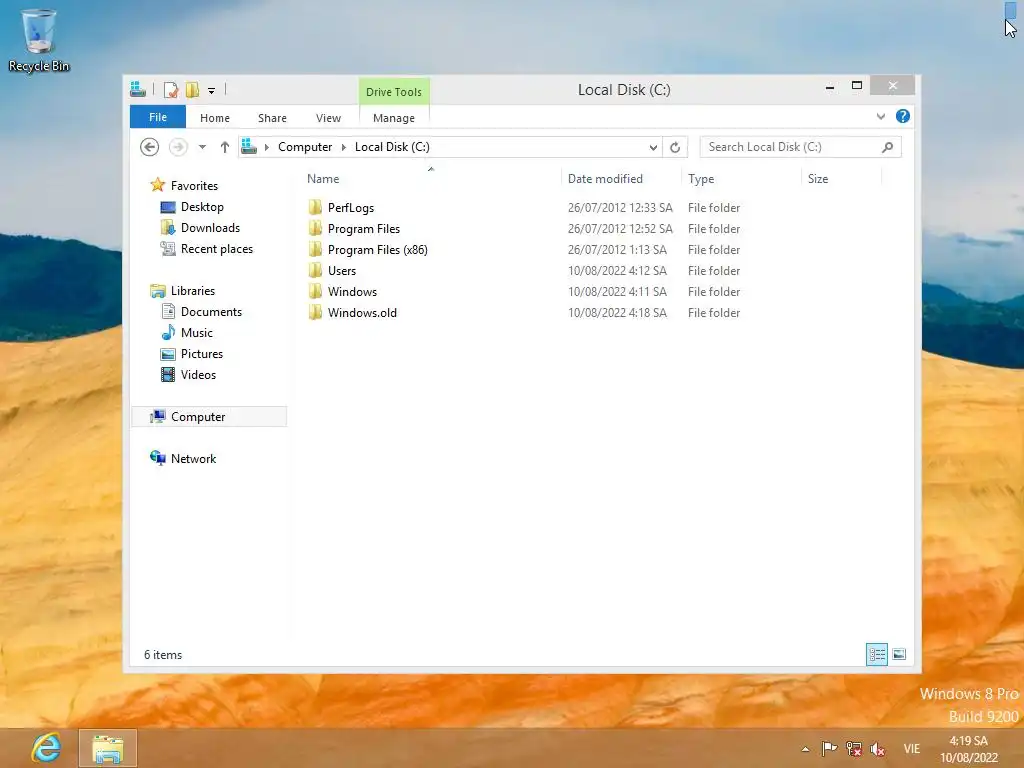This screenshot has height=768, width=1024.
Task: Select the Windows.old folder icon
Action: coord(315,312)
